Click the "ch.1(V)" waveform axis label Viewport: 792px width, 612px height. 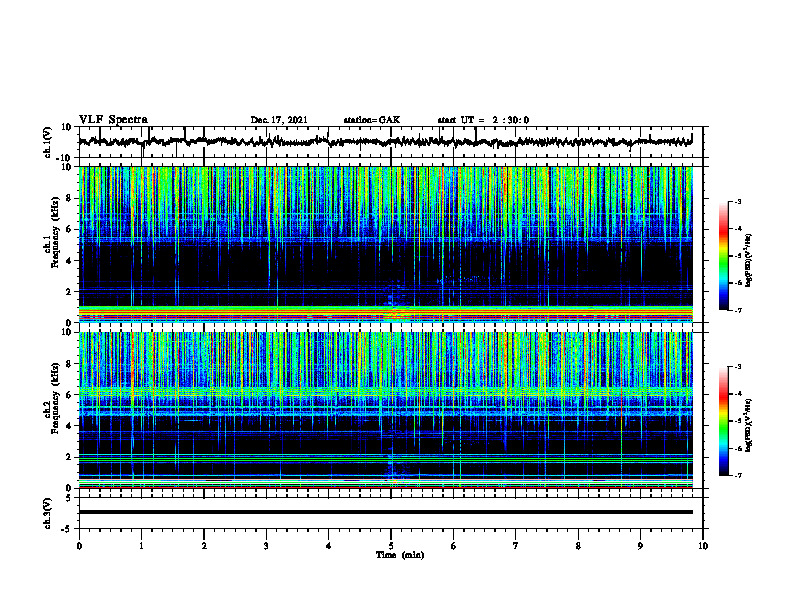pyautogui.click(x=48, y=142)
